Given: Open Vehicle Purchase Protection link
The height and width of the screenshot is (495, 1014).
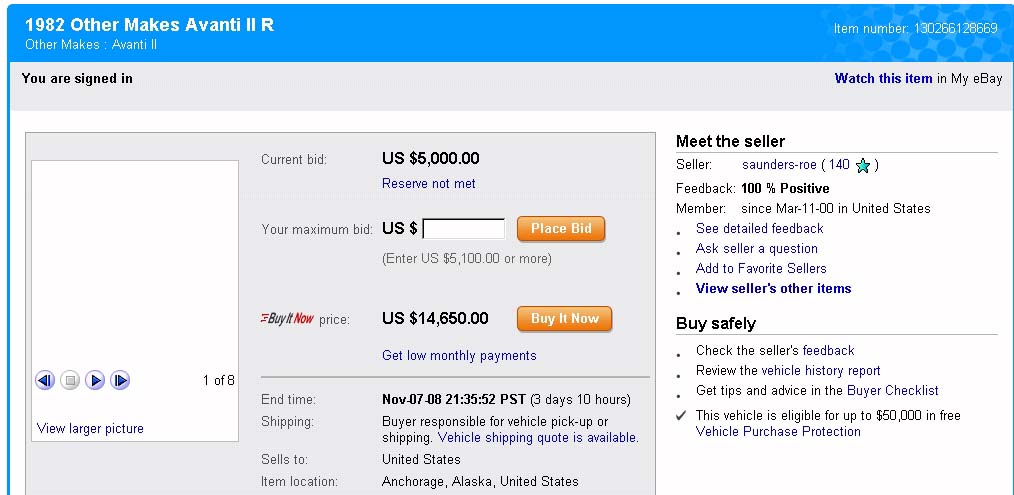Looking at the screenshot, I should tap(778, 432).
